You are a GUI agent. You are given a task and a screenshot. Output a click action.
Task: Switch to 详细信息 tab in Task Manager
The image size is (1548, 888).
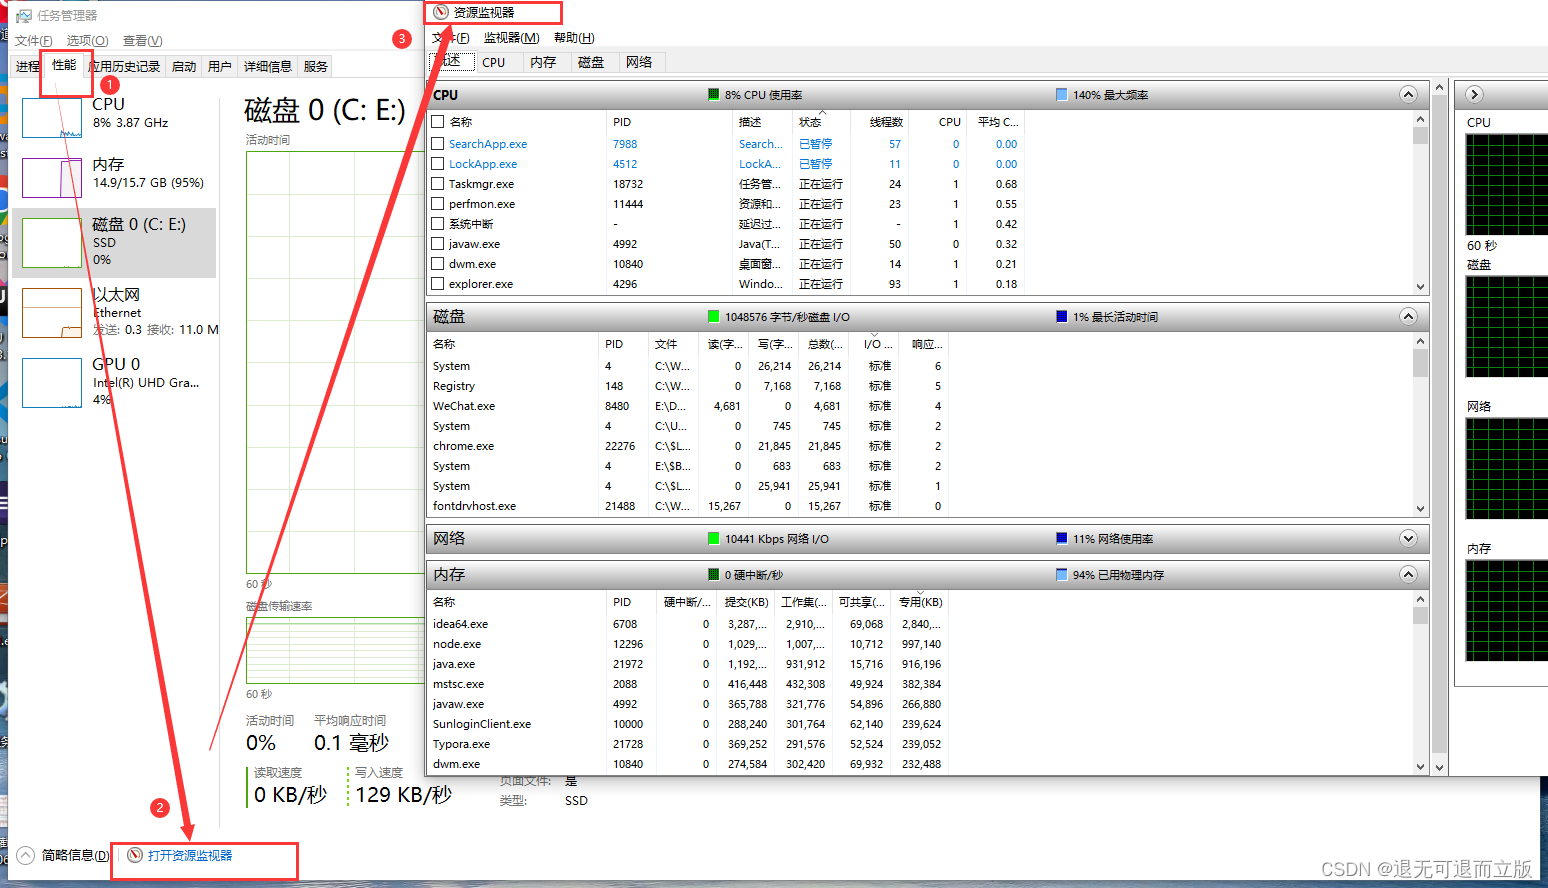(x=268, y=67)
